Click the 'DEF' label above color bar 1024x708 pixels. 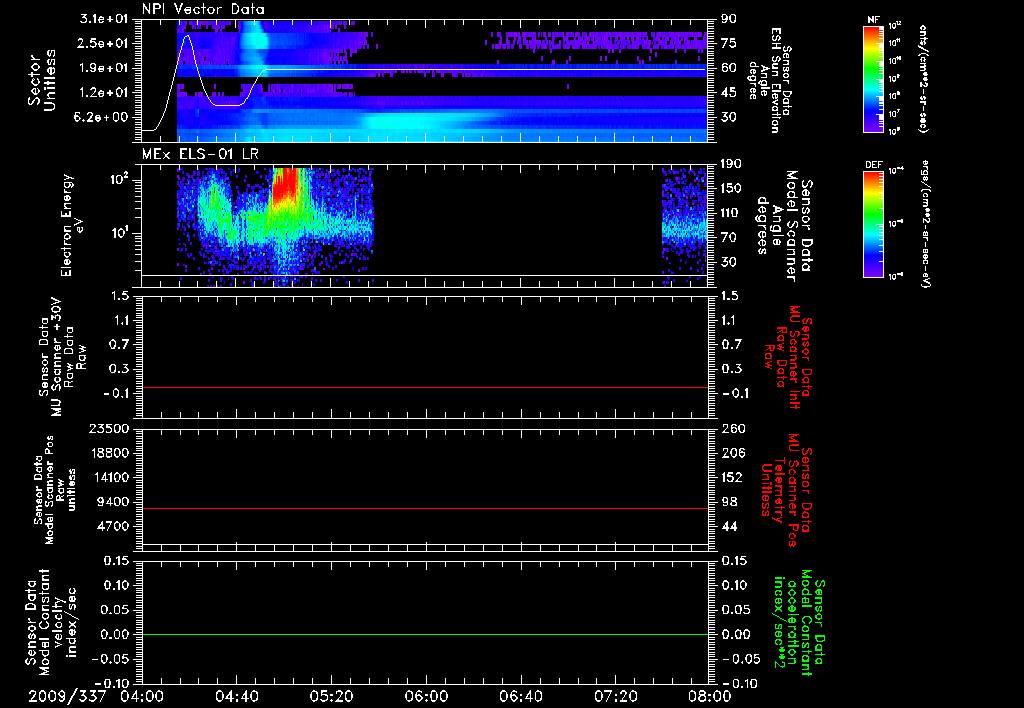coord(874,165)
